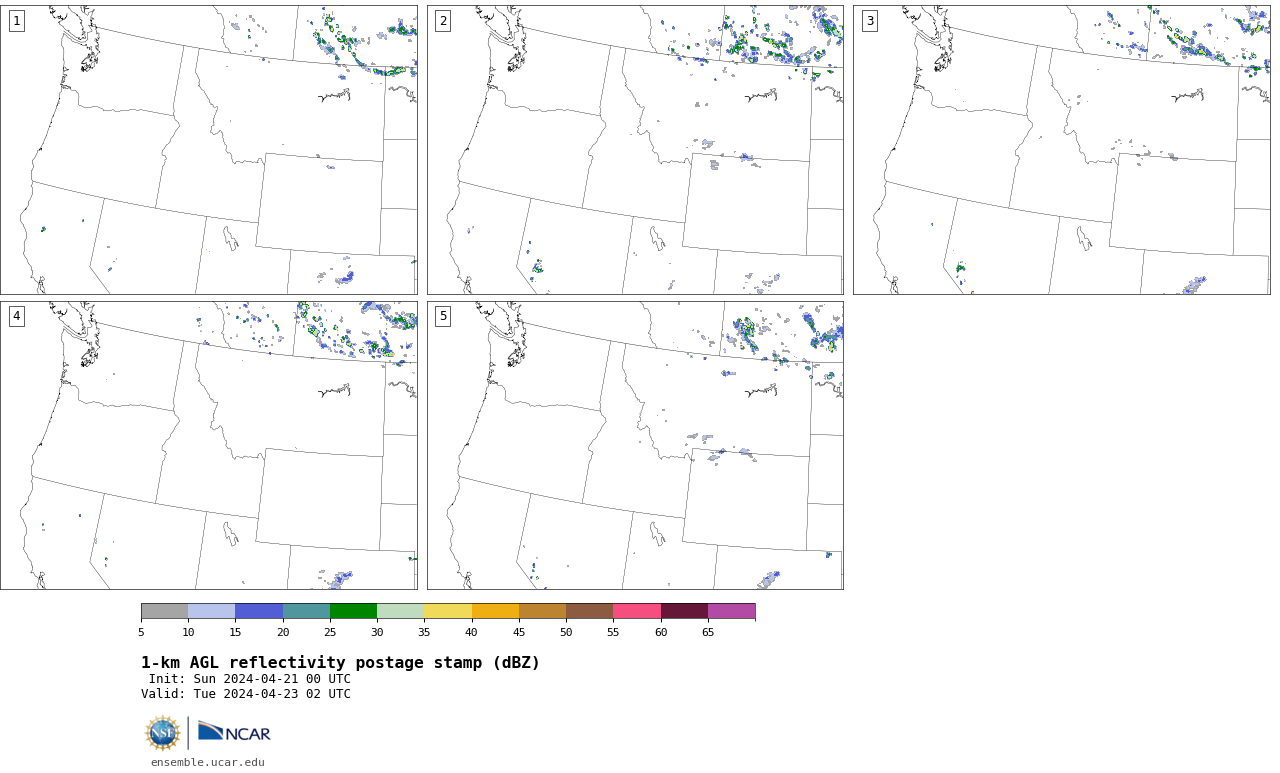This screenshot has height=773, width=1280.
Task: Open ensemble member 1 reflectivity map
Action: pos(209,150)
